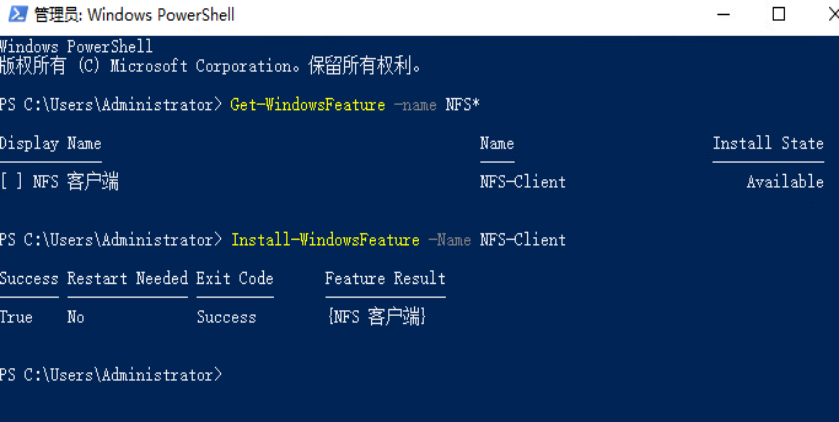Click the Success exit code value
839x422 pixels.
pos(226,317)
